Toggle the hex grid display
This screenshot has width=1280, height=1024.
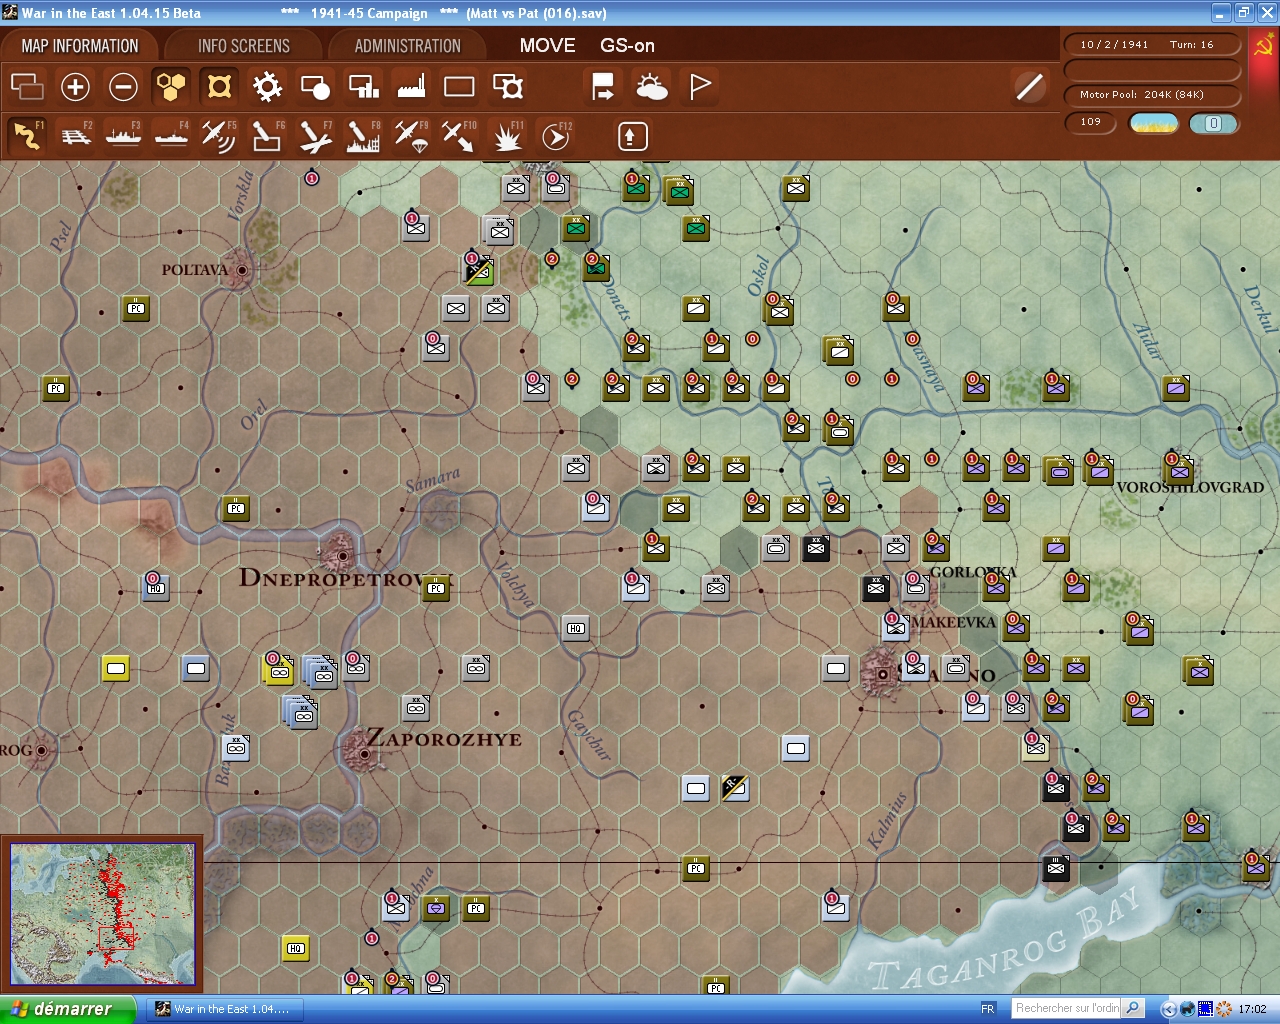pos(171,87)
